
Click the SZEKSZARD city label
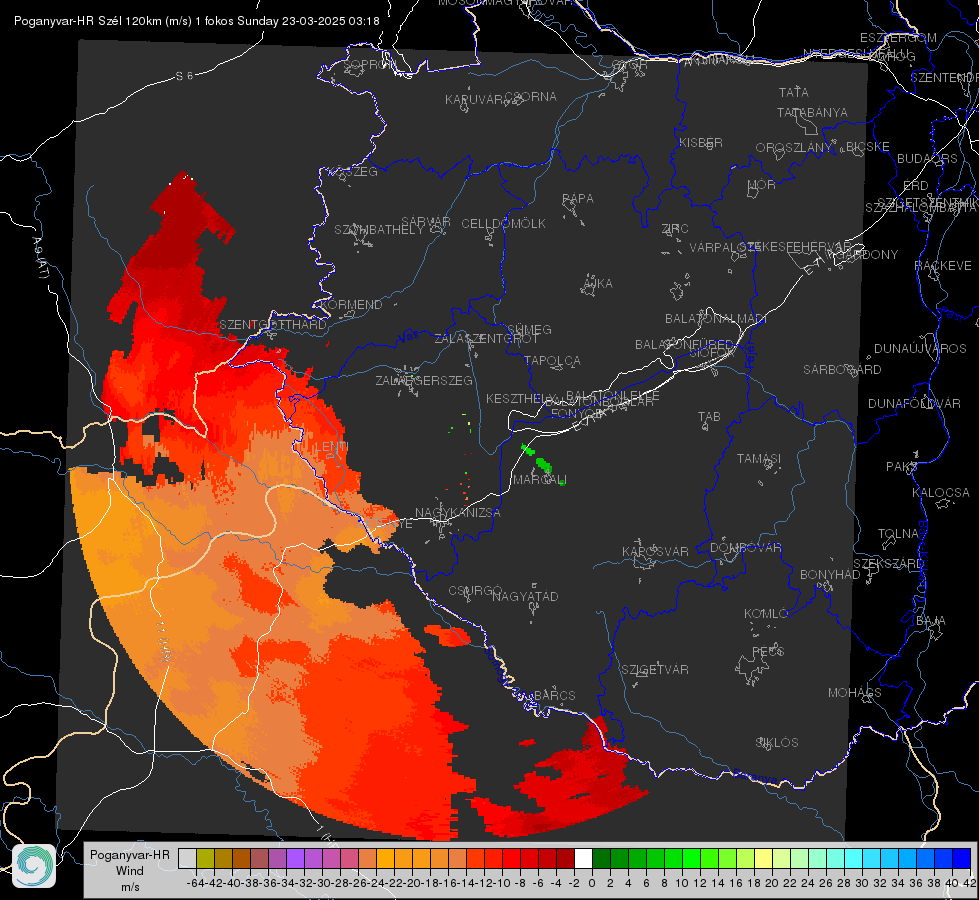click(x=888, y=564)
